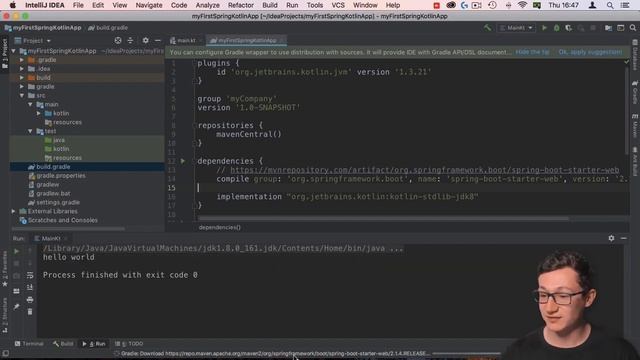Open the run anything icon next to search
Image resolution: width=640 pixels, height=360 pixels.
point(620,28)
